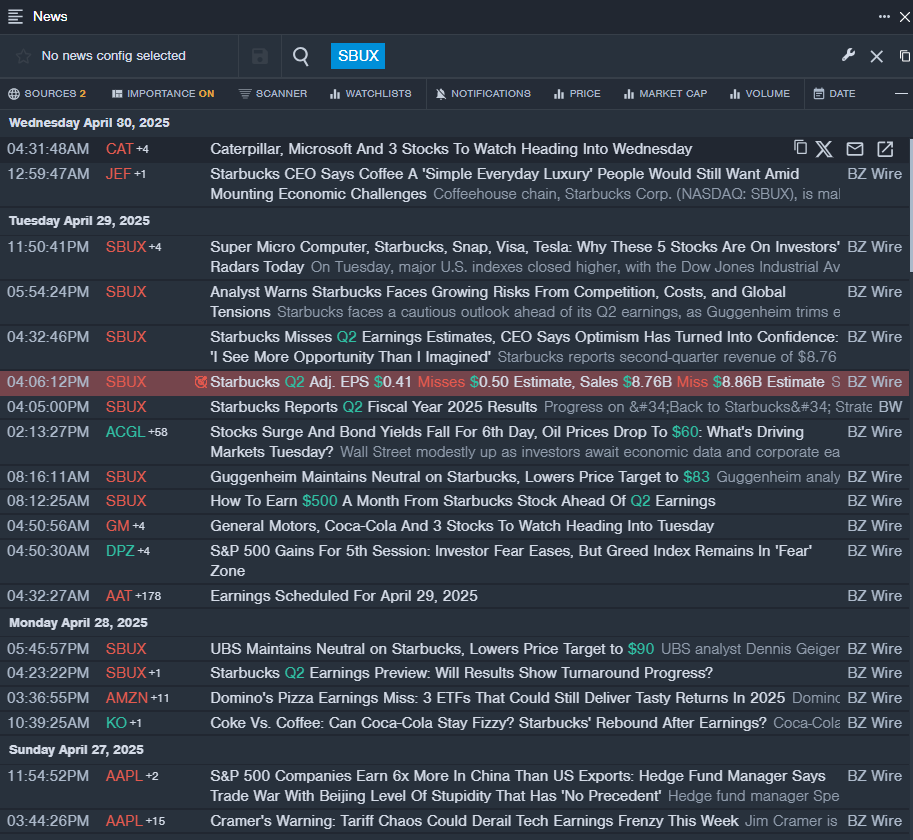Open 'General Motors, Coca-Cola And 3 Stocks' headline
The width and height of the screenshot is (913, 840).
coord(462,526)
